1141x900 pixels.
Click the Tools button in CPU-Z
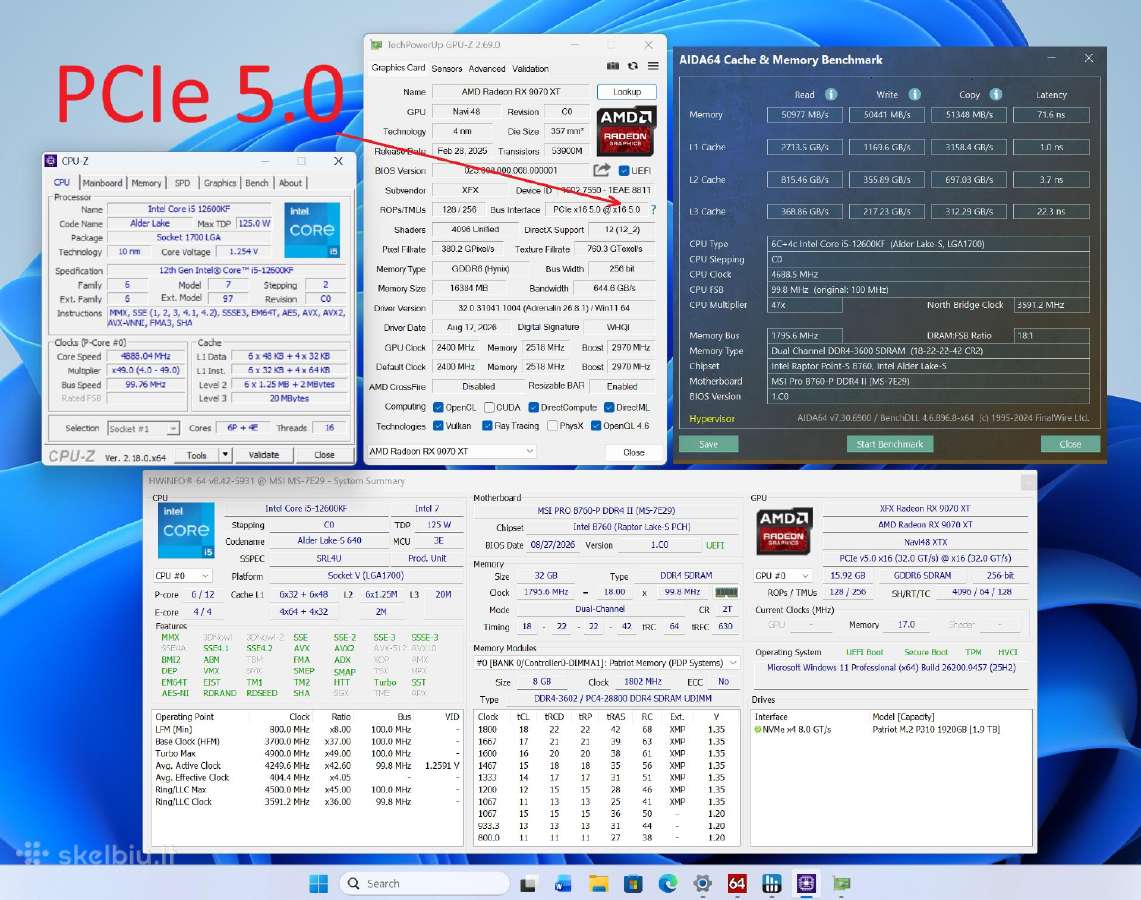point(196,455)
